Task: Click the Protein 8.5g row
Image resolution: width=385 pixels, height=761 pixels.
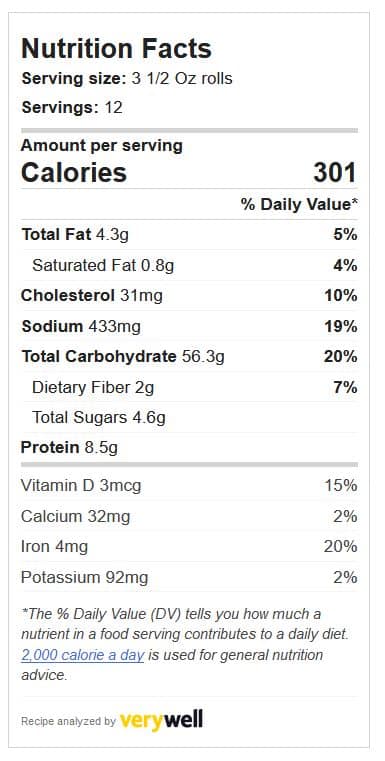Action: click(x=189, y=447)
